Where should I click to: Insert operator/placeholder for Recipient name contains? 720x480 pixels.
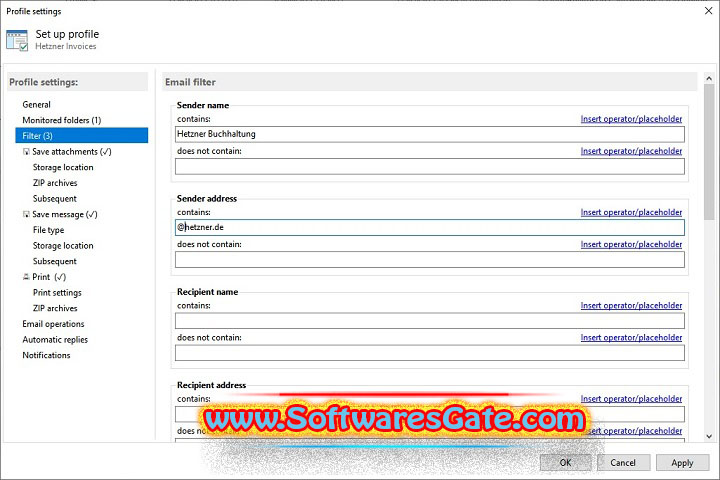tap(631, 305)
